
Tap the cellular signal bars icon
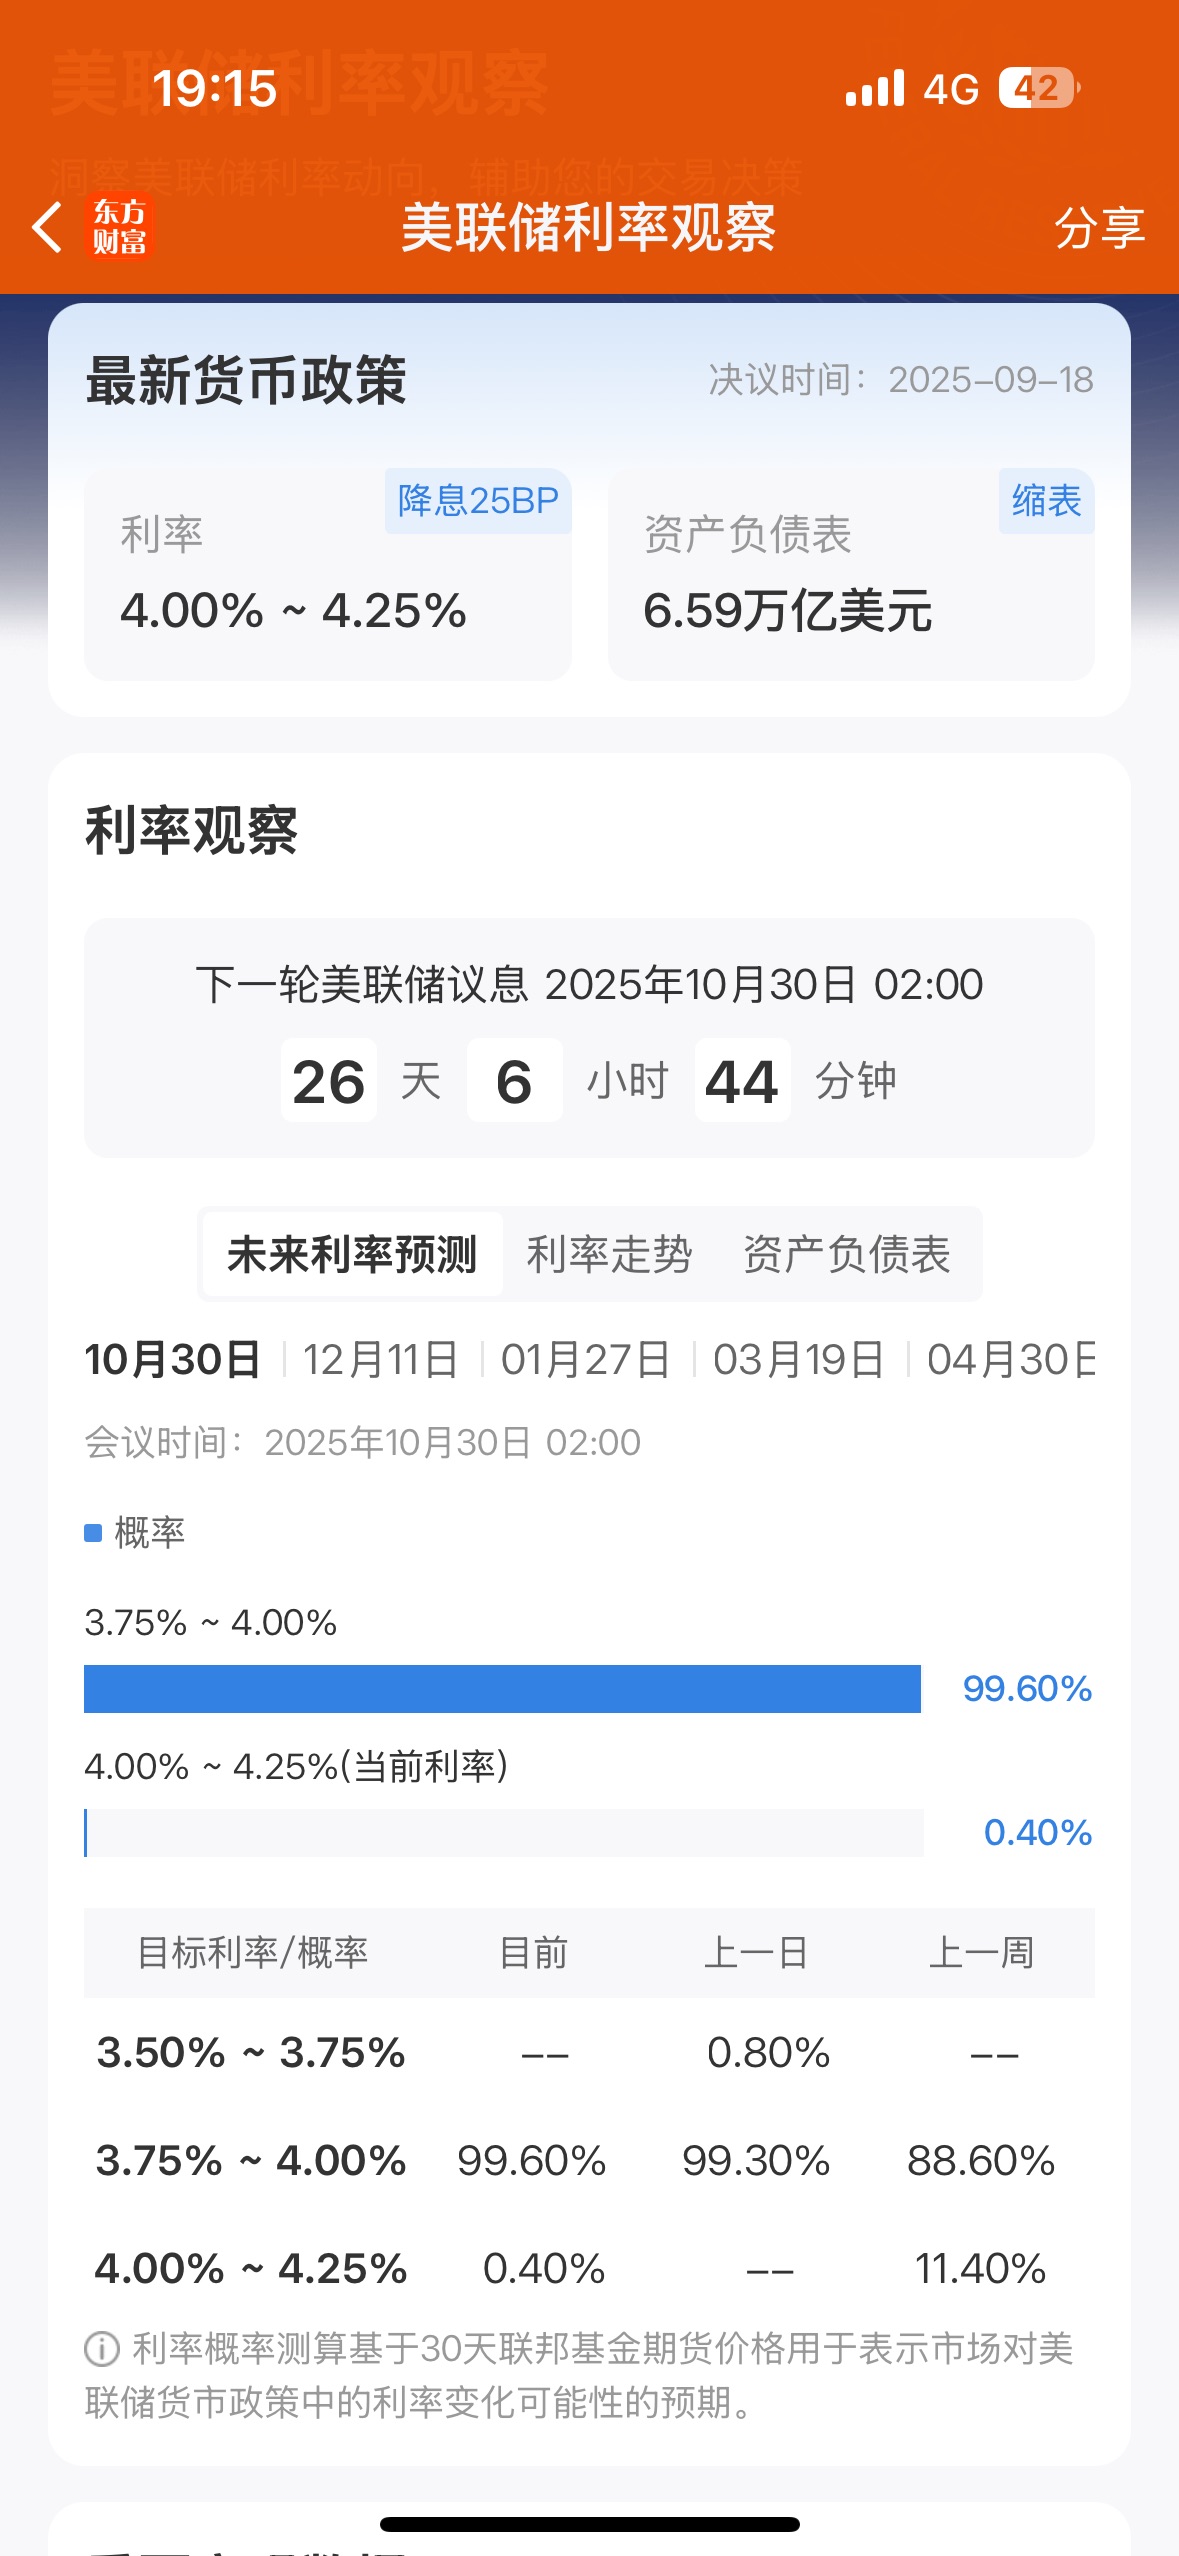(875, 89)
